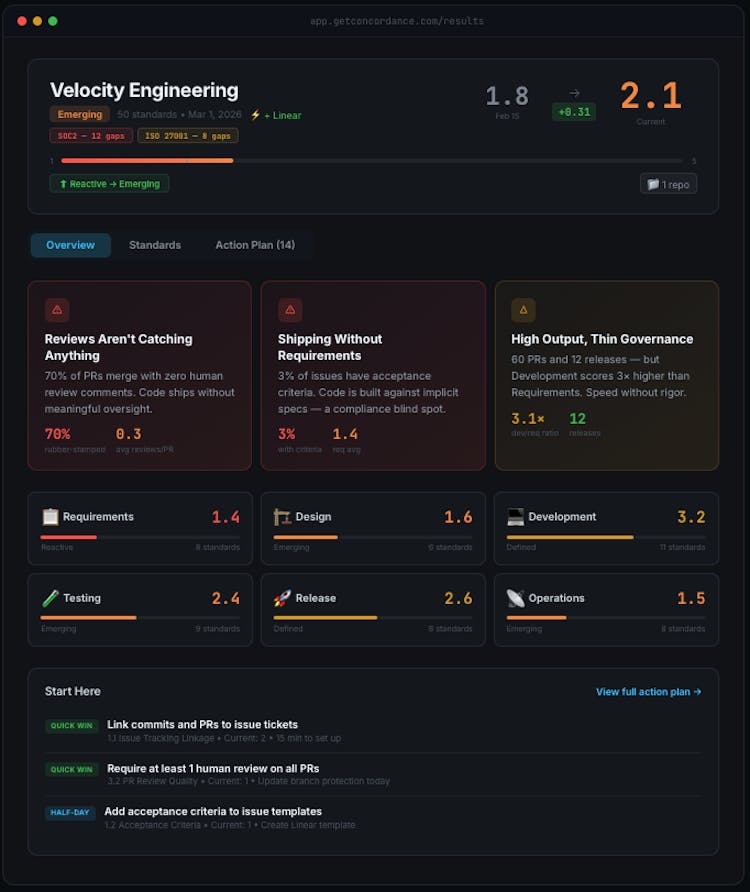Open Link commits and PRs to issue tickets
The height and width of the screenshot is (892, 750).
click(202, 724)
